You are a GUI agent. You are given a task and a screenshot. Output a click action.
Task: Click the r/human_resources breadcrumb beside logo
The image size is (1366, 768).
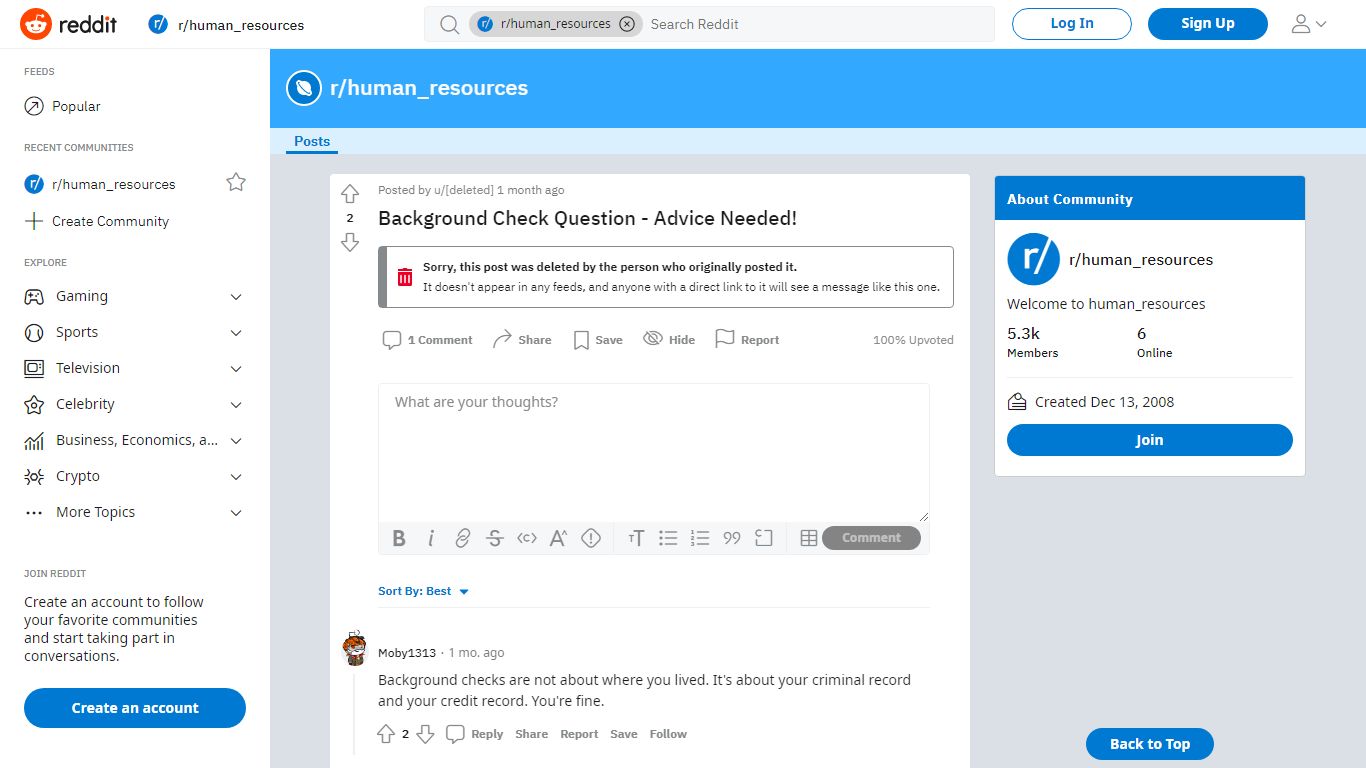[226, 25]
